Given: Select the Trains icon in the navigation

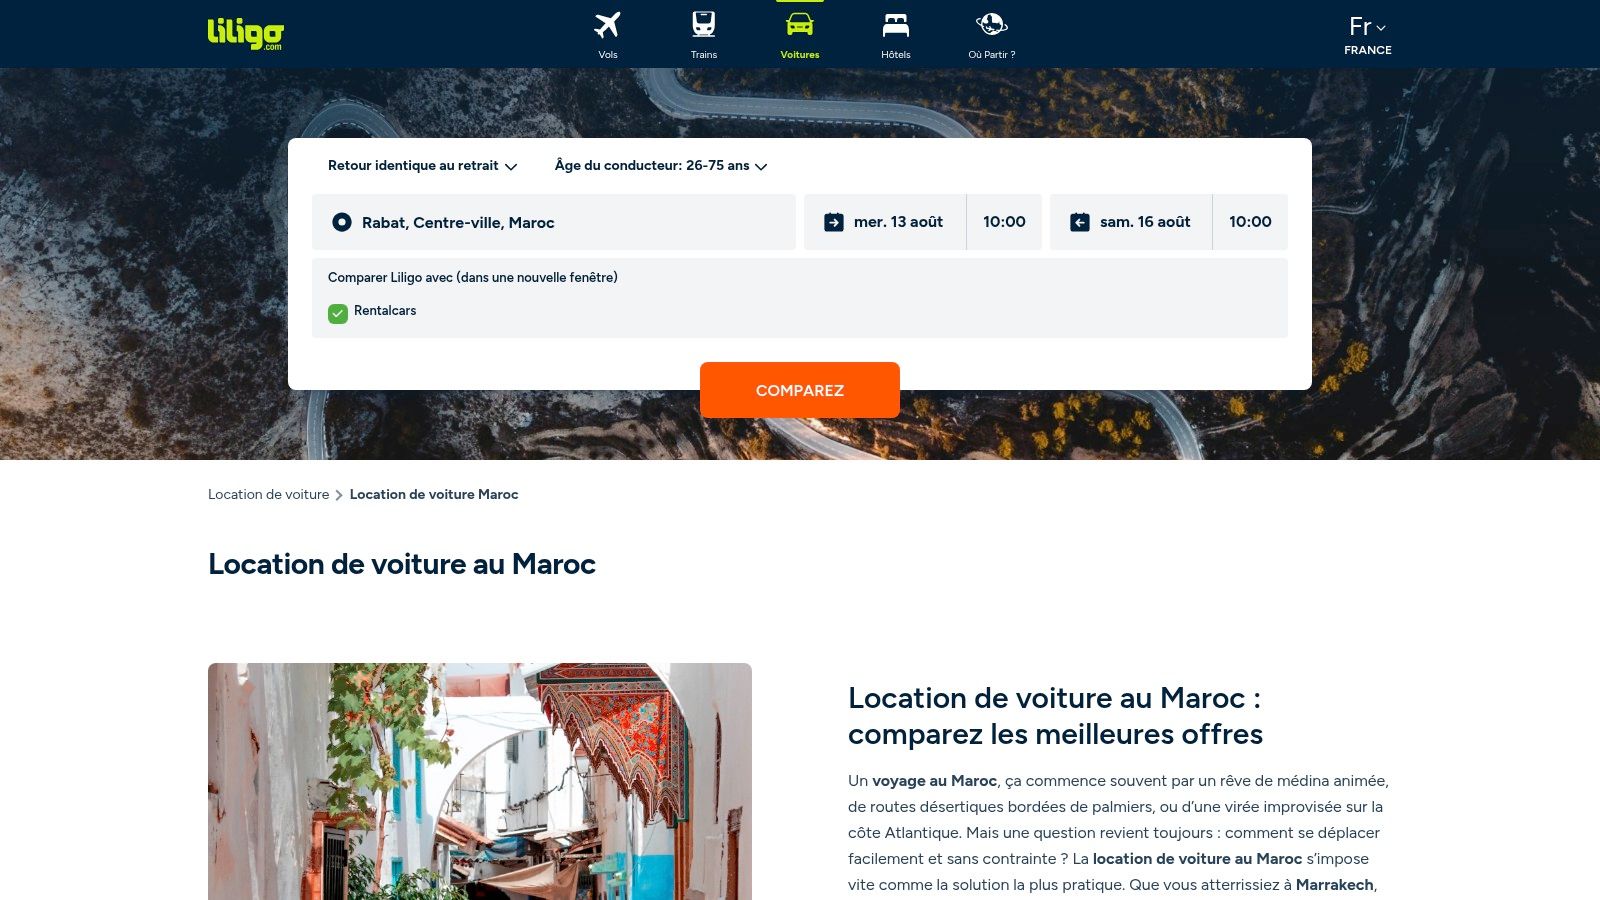Looking at the screenshot, I should [x=704, y=25].
